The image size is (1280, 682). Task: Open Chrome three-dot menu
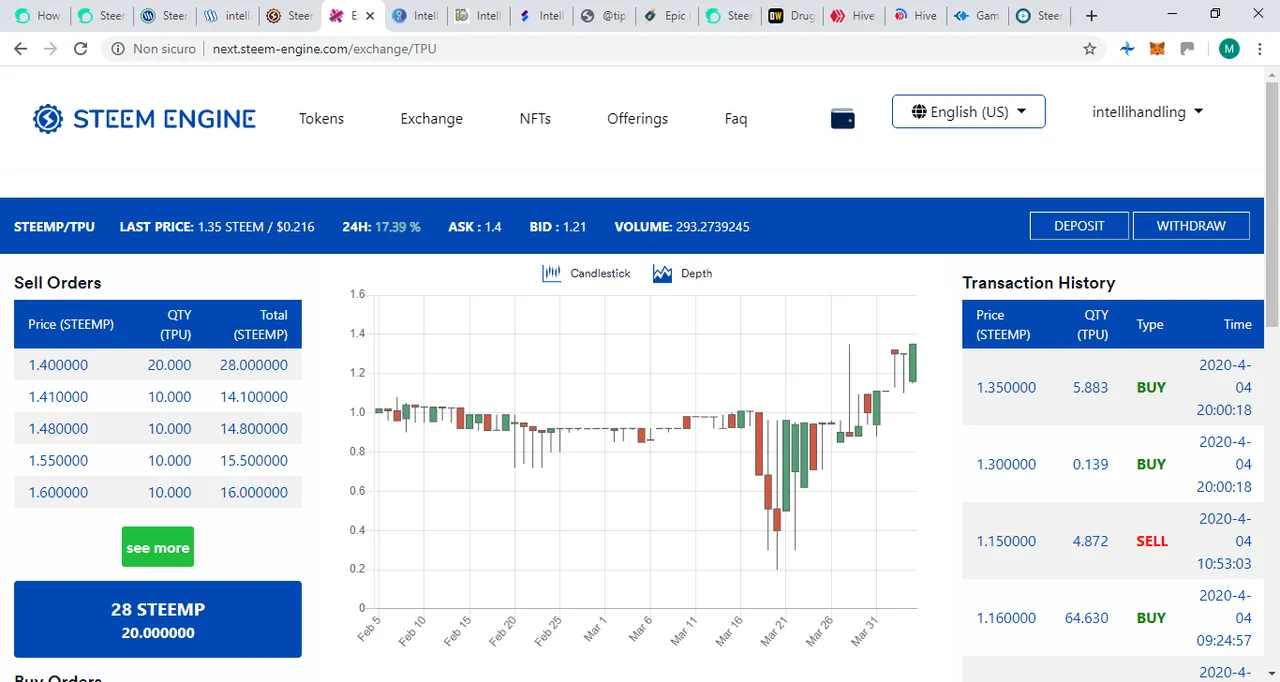[x=1261, y=48]
